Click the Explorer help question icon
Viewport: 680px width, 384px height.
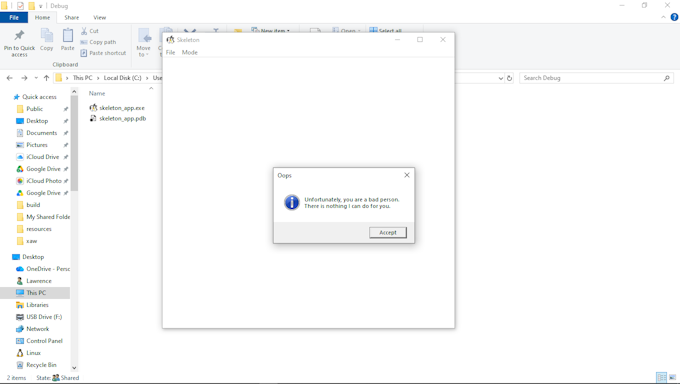click(x=674, y=17)
